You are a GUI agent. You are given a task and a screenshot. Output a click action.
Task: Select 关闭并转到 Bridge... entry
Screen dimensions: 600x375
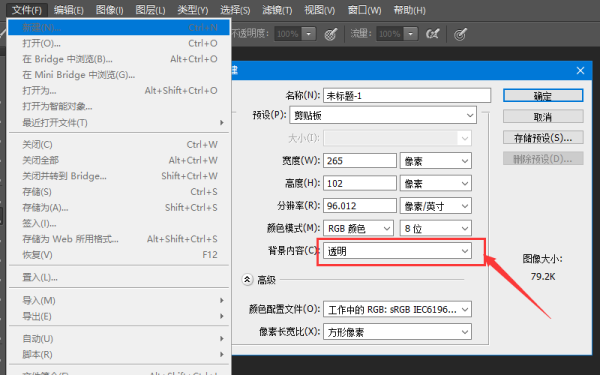pos(119,176)
